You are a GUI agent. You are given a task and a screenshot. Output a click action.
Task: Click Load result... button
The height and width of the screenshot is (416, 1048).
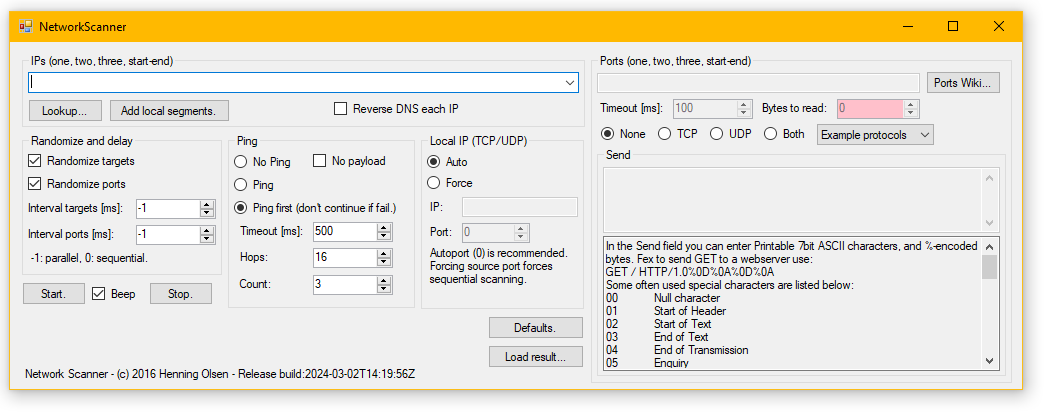535,356
